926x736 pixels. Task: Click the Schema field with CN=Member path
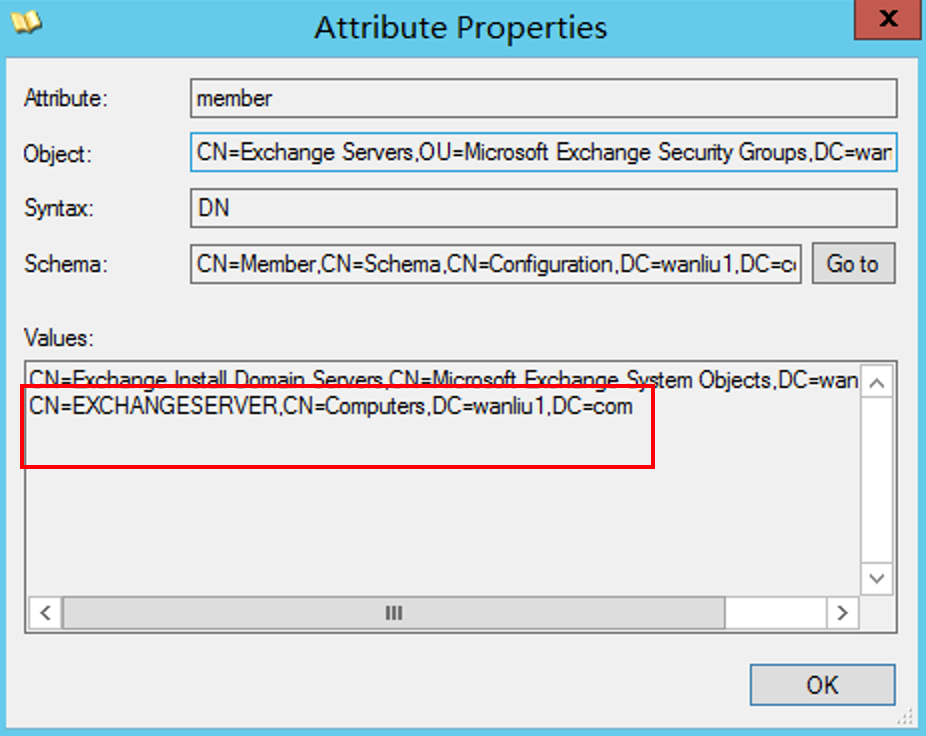pyautogui.click(x=495, y=264)
